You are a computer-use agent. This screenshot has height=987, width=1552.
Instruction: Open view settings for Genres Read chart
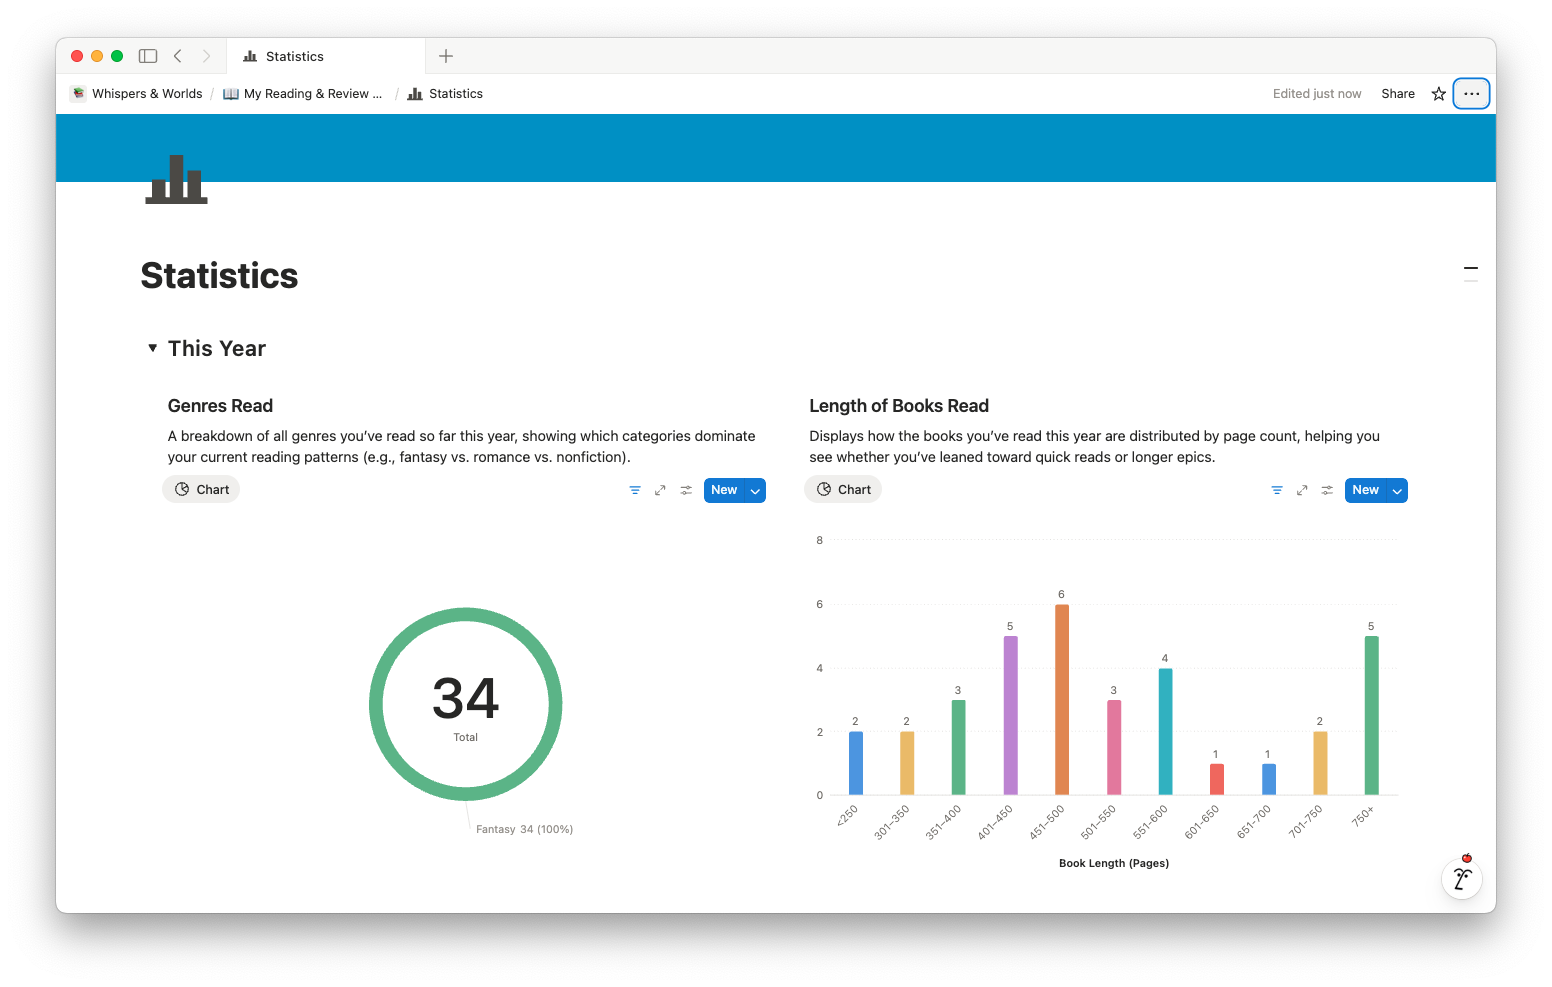686,490
